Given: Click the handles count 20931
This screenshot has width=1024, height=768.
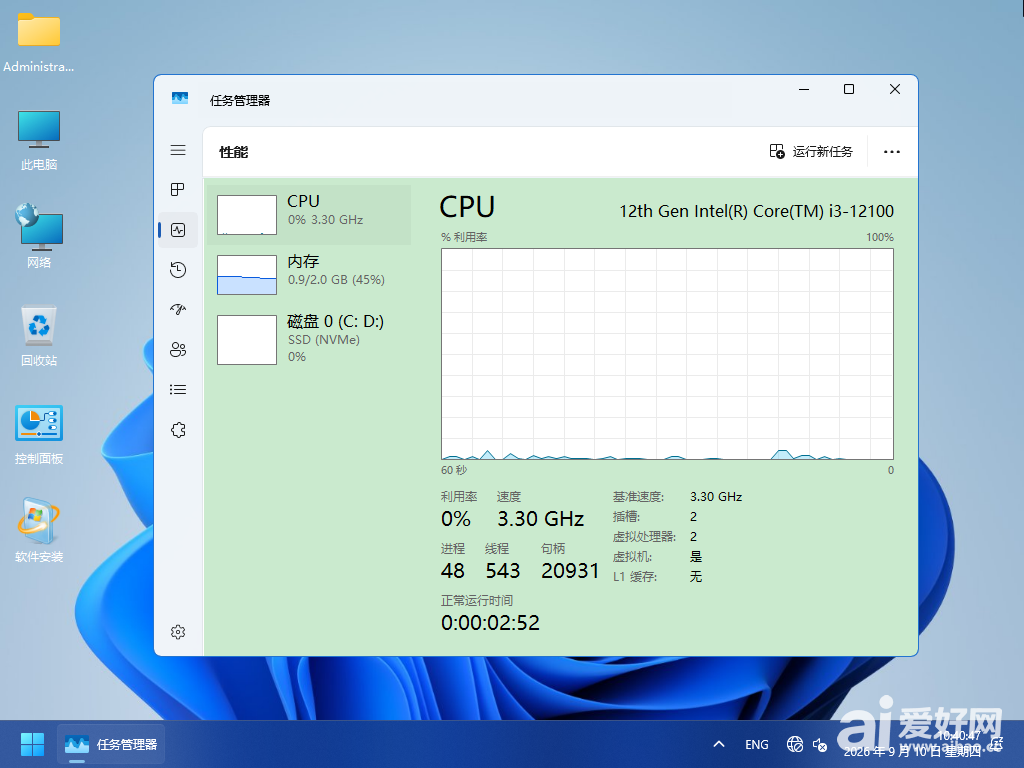Looking at the screenshot, I should click(x=570, y=571).
